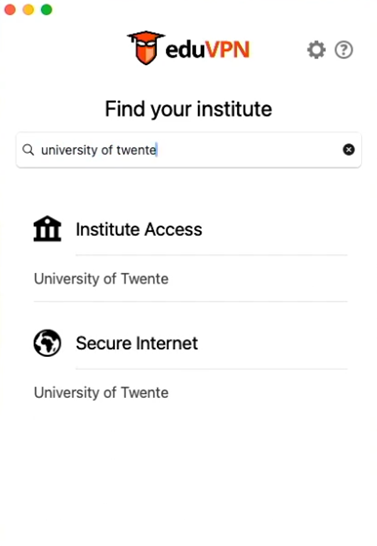Click the eduVPN shield mascot logo
Image resolution: width=377 pixels, height=546 pixels.
point(146,48)
